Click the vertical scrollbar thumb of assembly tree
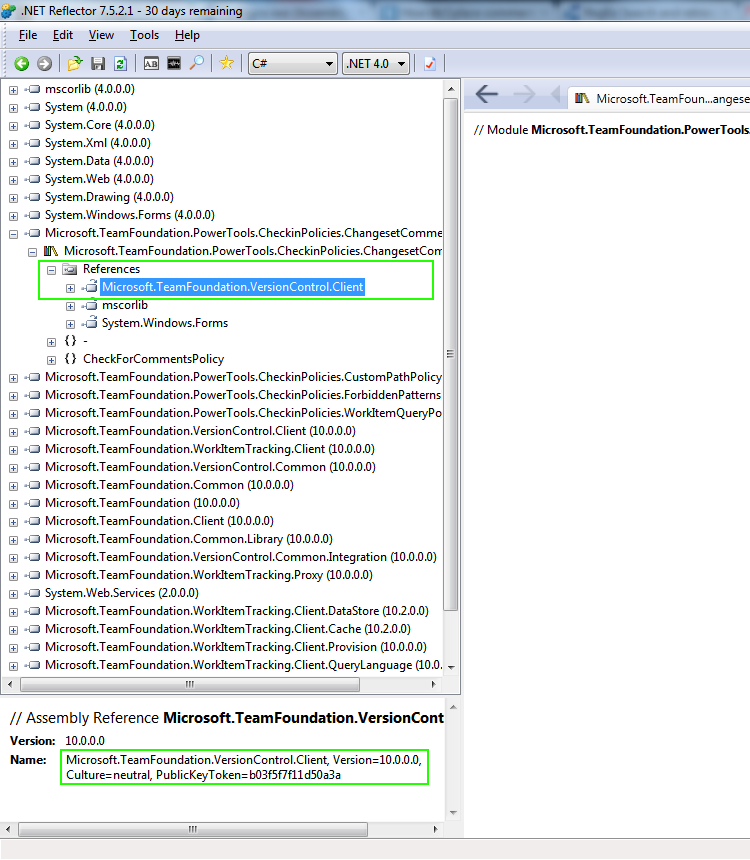Viewport: 750px width, 860px height. coord(450,354)
